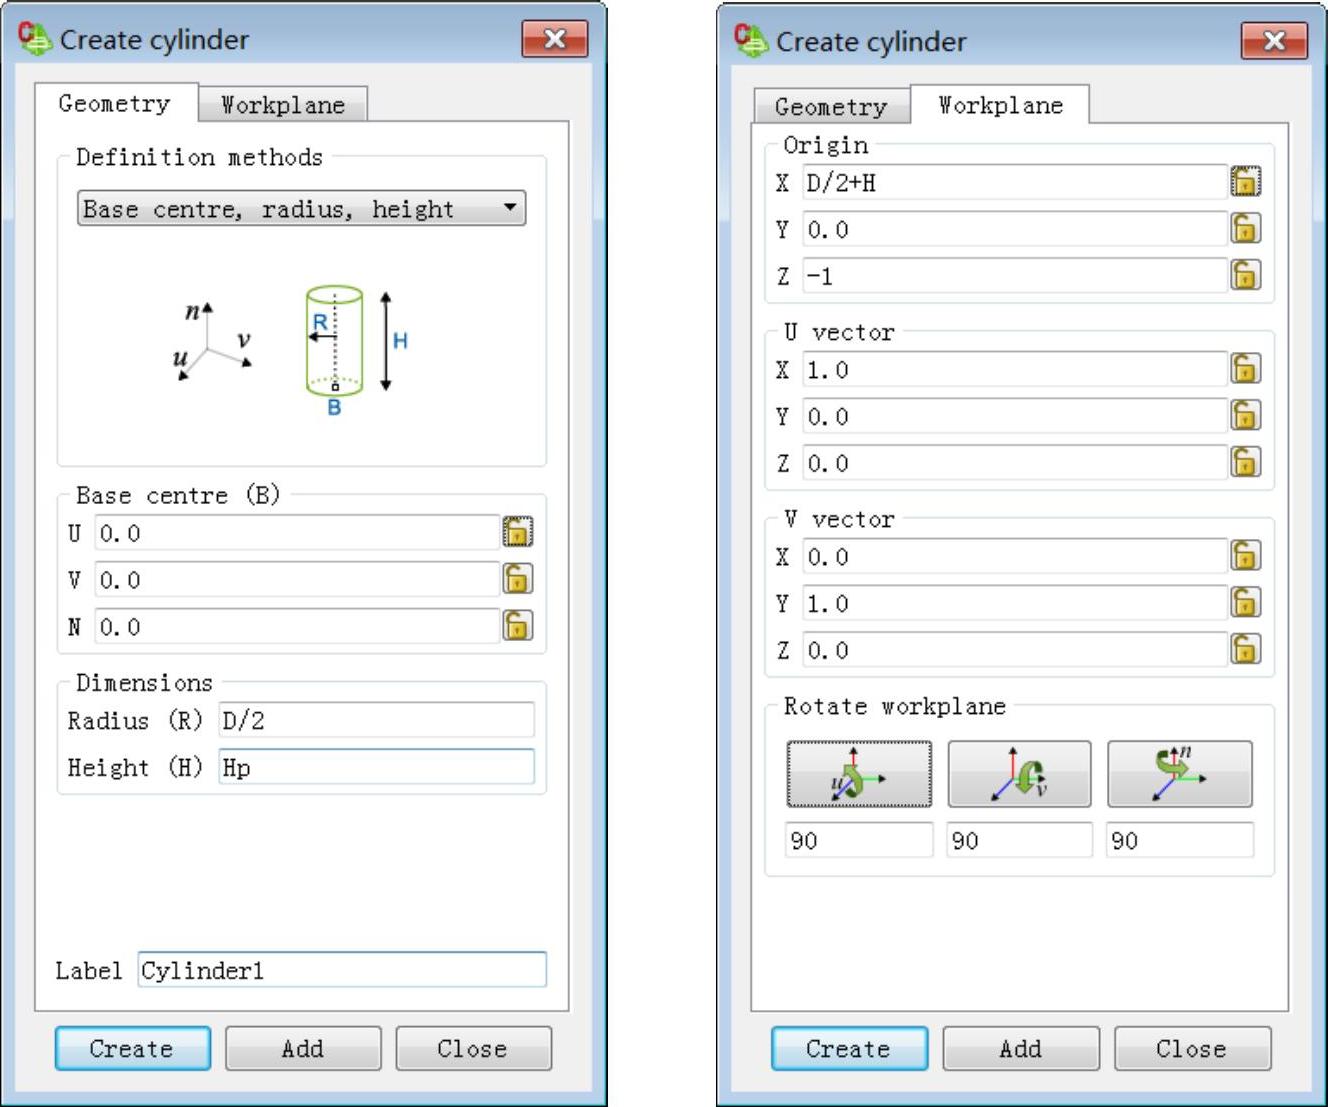Click Close button in left dialog

473,1049
